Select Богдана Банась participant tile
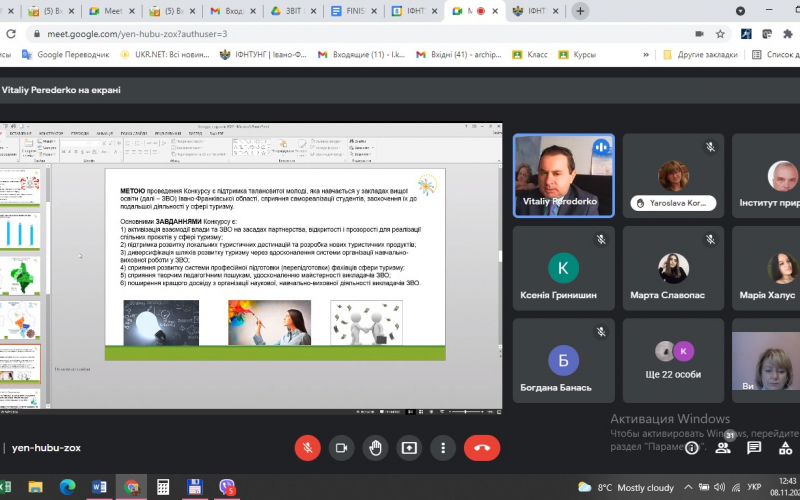Image resolution: width=800 pixels, height=500 pixels. coord(563,360)
